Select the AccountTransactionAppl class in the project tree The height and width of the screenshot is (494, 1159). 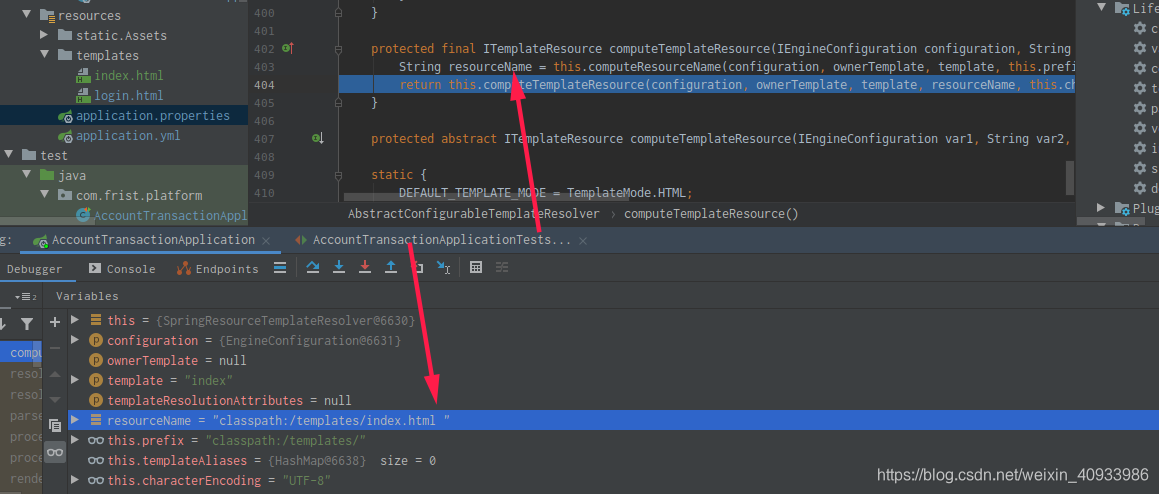pos(171,215)
